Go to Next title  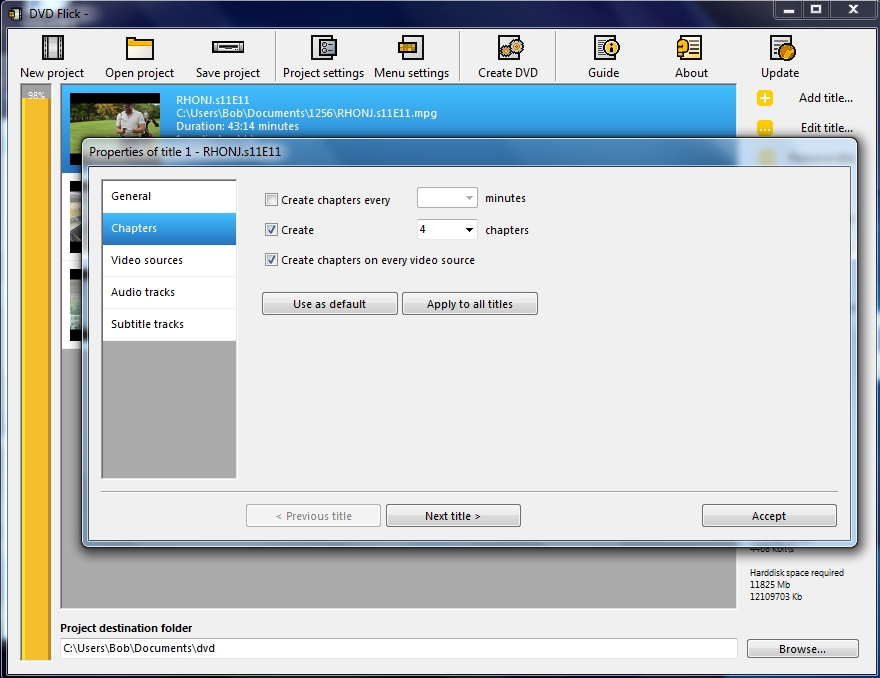pyautogui.click(x=453, y=516)
